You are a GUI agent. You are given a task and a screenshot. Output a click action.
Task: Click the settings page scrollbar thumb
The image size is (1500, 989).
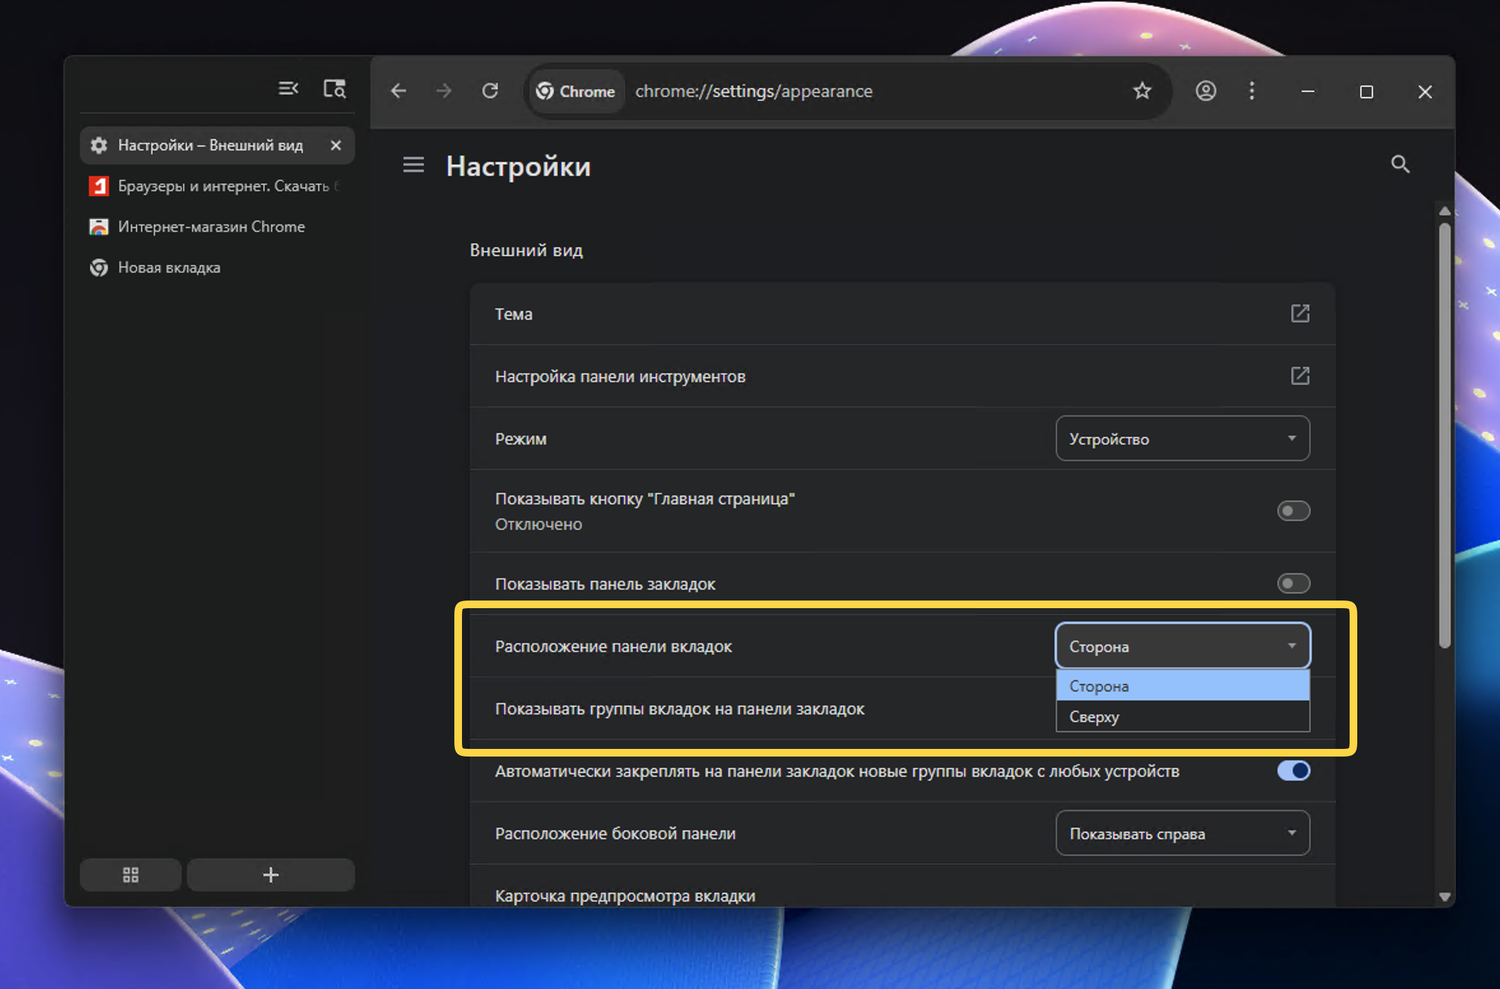(1444, 436)
